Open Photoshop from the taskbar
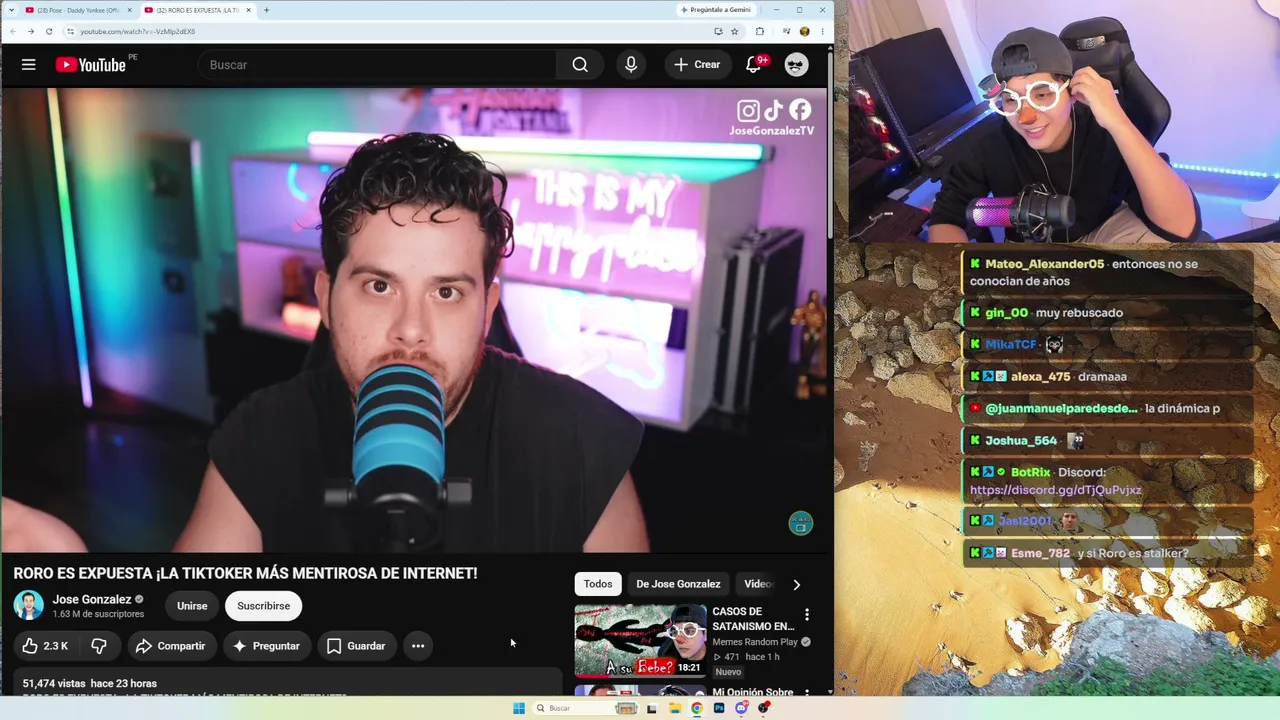This screenshot has width=1280, height=720. tap(719, 708)
